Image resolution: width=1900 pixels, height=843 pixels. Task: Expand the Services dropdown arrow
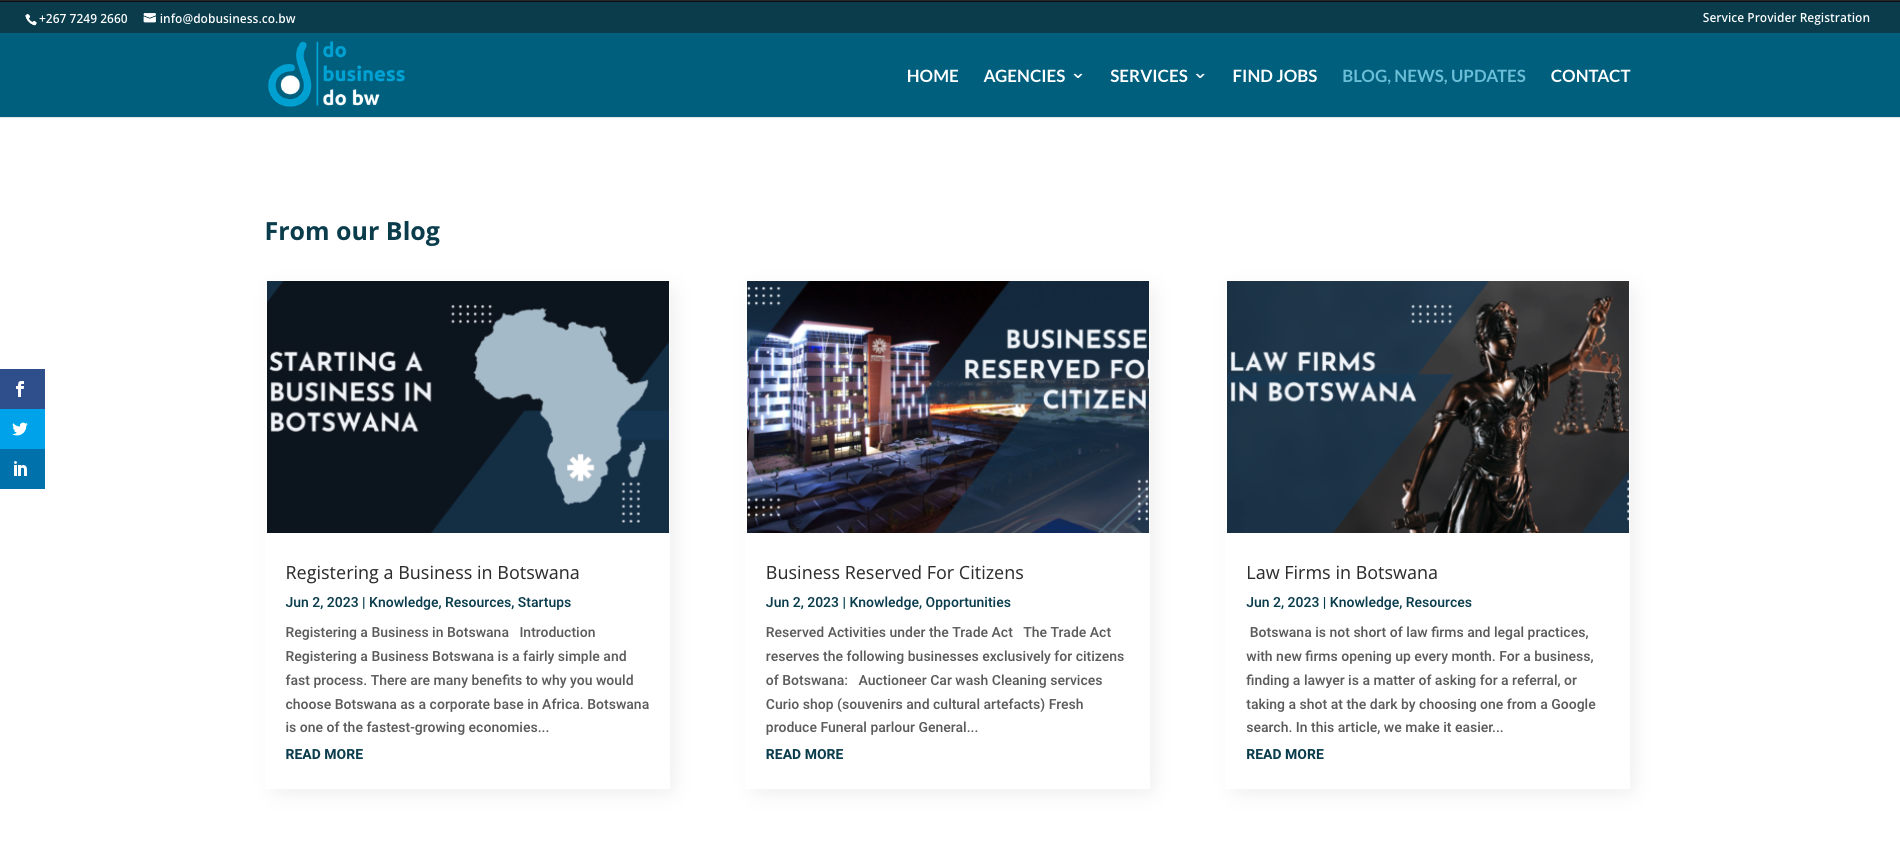pos(1200,76)
